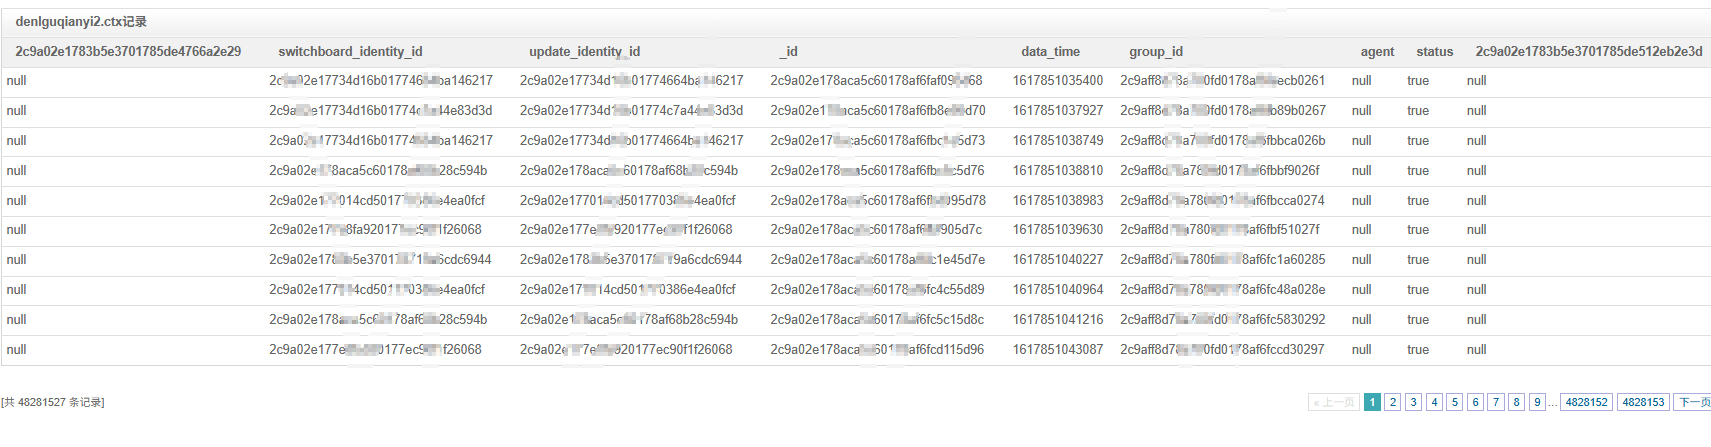The image size is (1711, 447).
Task: Go to last page 4828153
Action: [x=1643, y=402]
